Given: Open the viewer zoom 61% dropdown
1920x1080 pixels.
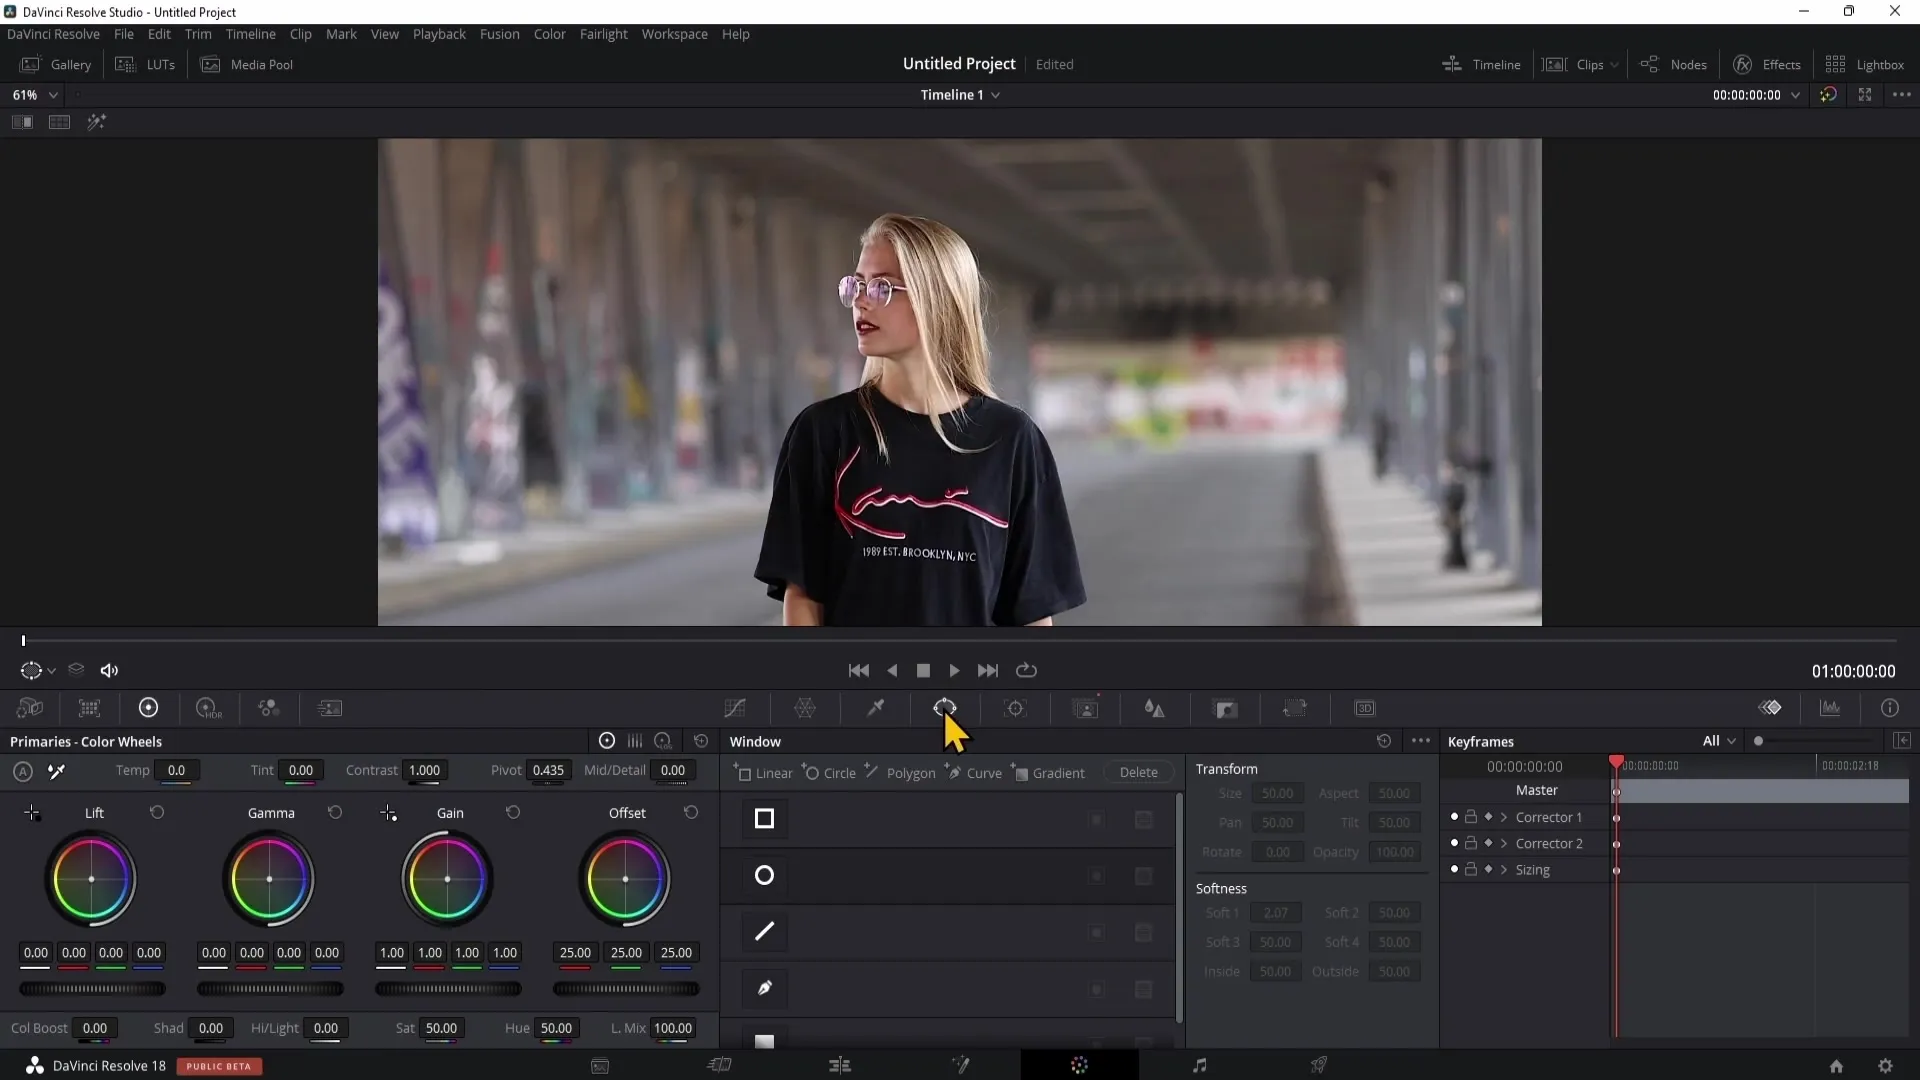Looking at the screenshot, I should click(x=53, y=95).
